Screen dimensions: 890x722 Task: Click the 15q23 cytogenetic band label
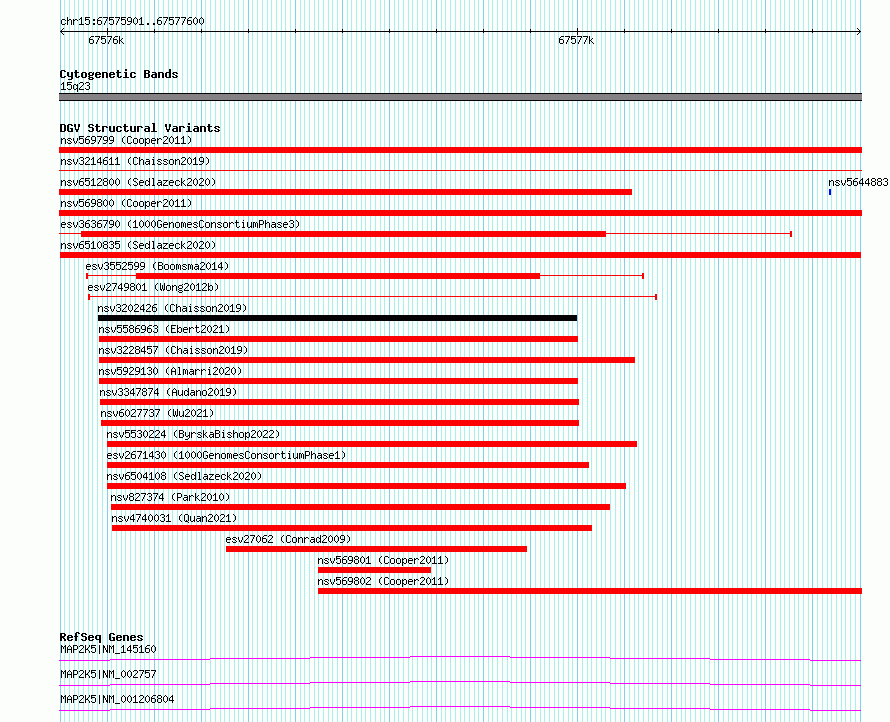[75, 86]
